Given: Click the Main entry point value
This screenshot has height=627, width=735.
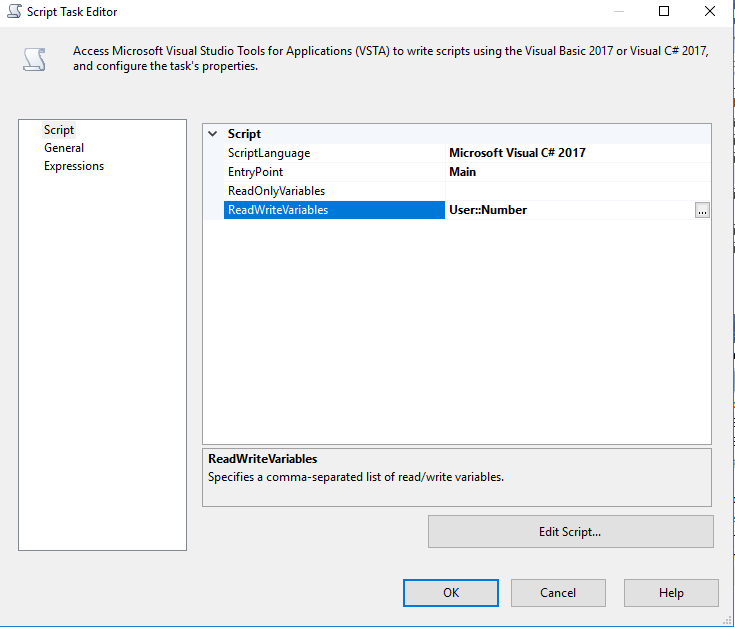Looking at the screenshot, I should pos(462,172).
